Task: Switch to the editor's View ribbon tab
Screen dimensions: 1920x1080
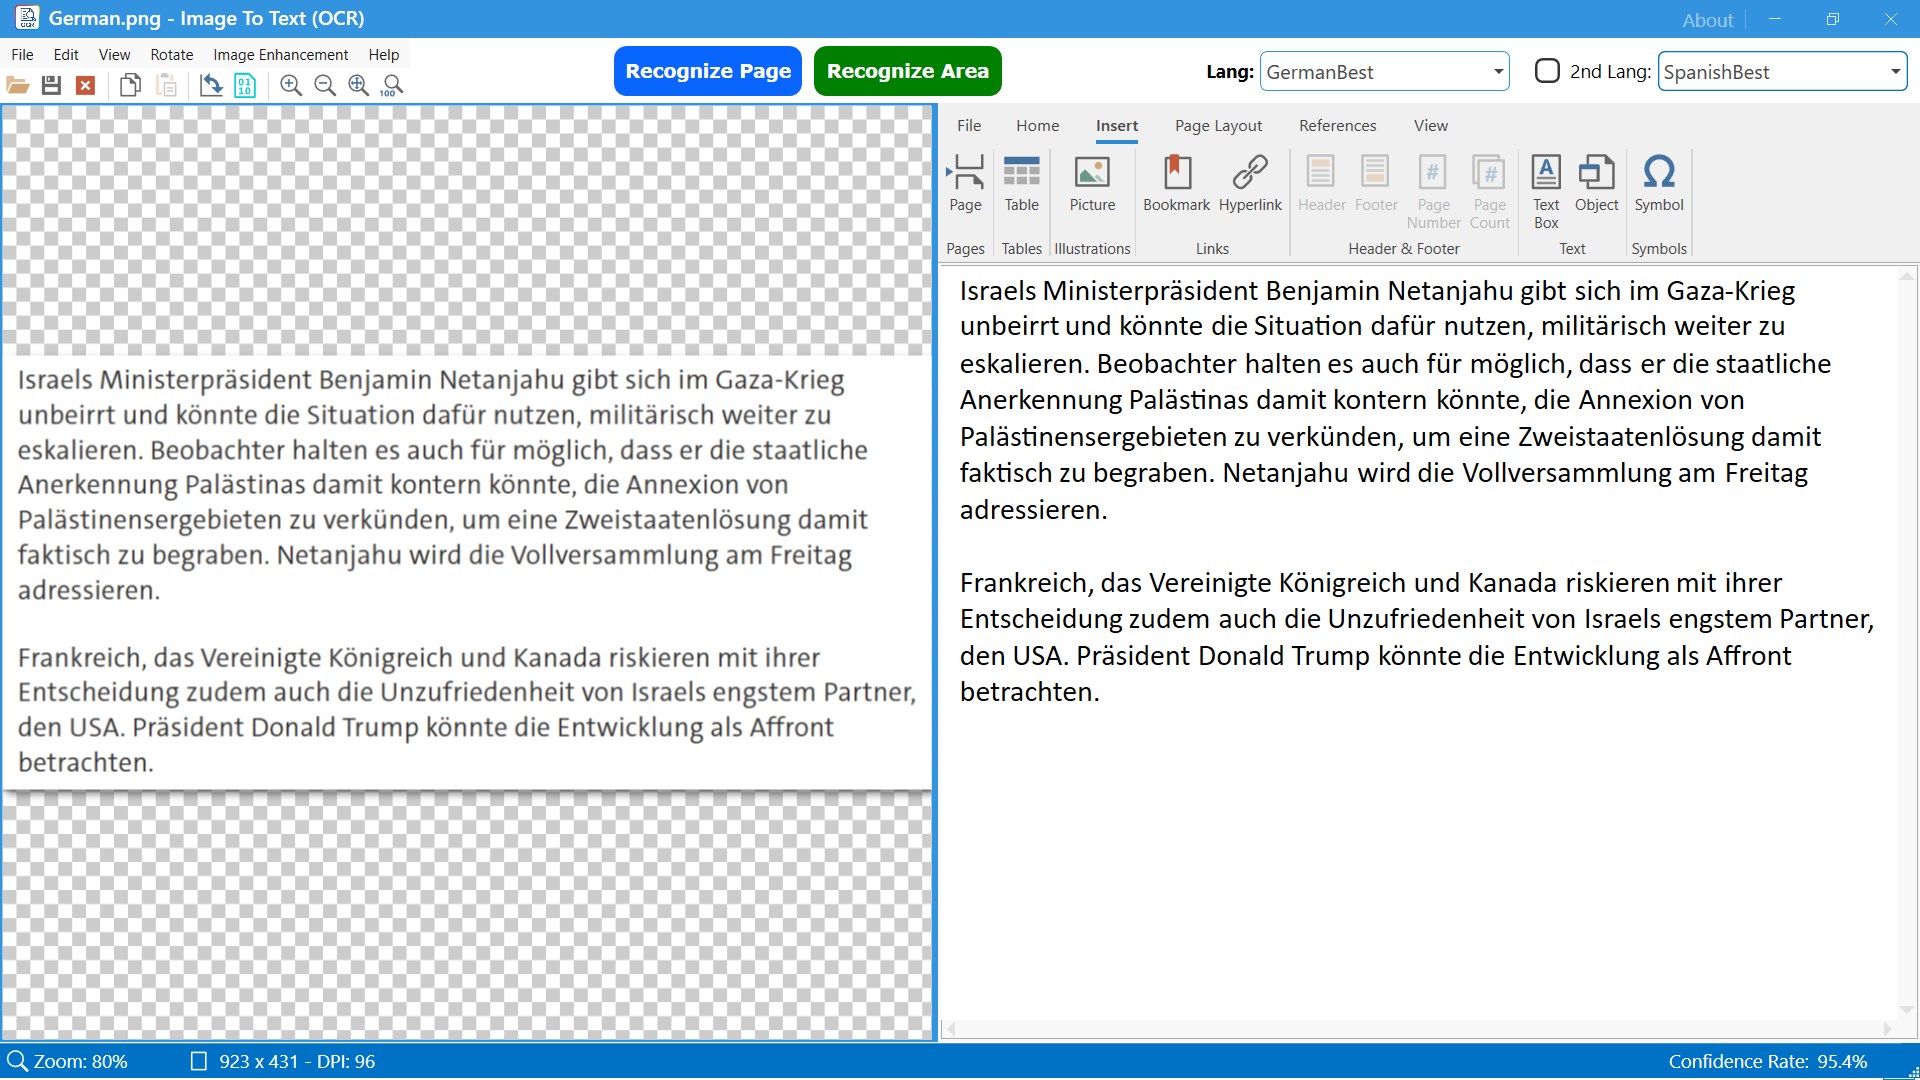Action: pyautogui.click(x=1430, y=125)
